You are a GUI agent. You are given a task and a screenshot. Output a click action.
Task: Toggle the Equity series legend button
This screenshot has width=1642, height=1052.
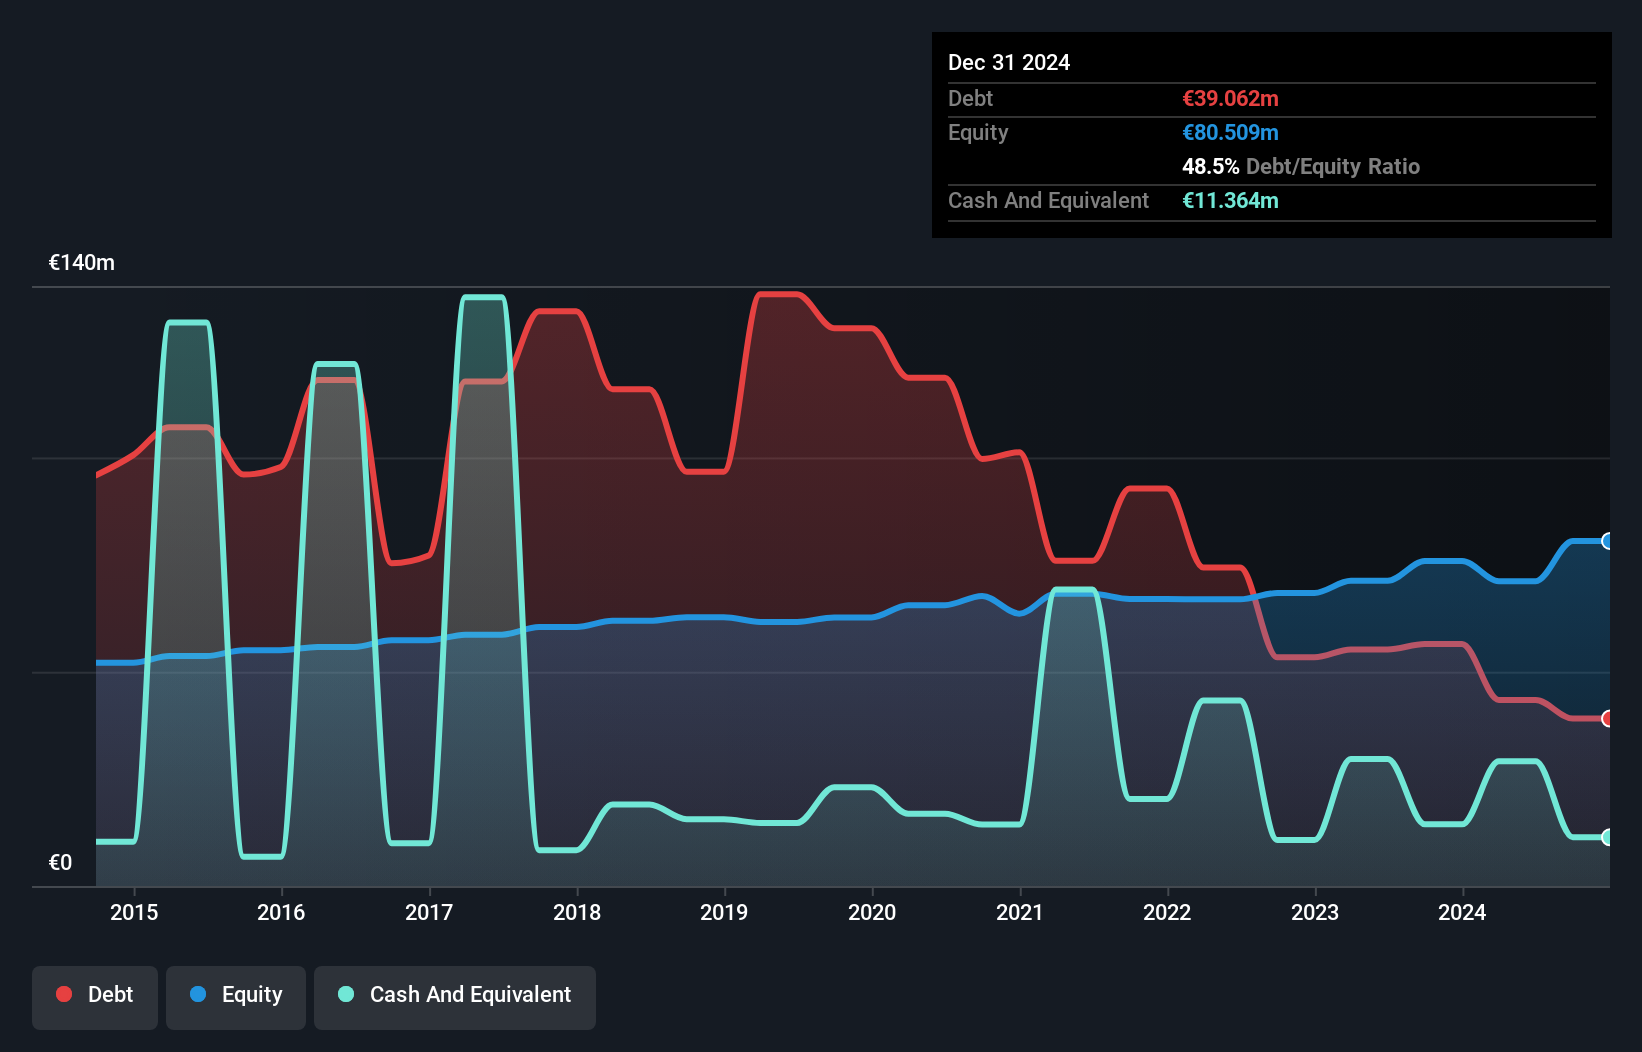(236, 997)
